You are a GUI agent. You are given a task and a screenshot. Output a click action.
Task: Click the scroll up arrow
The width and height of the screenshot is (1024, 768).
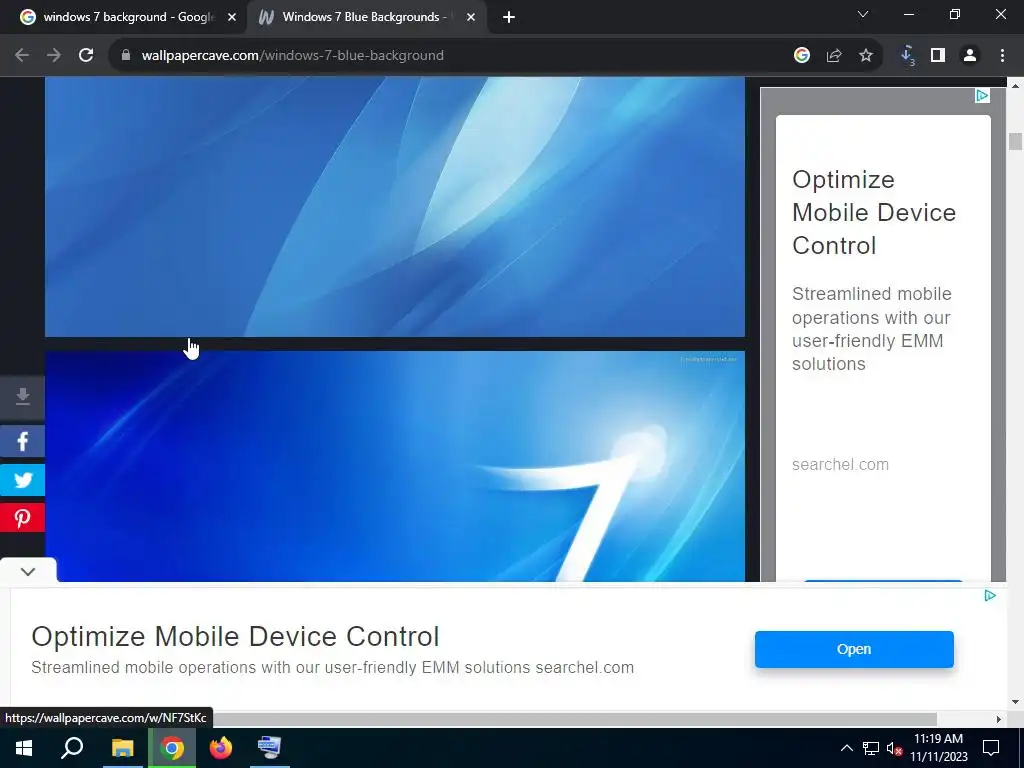[1015, 85]
